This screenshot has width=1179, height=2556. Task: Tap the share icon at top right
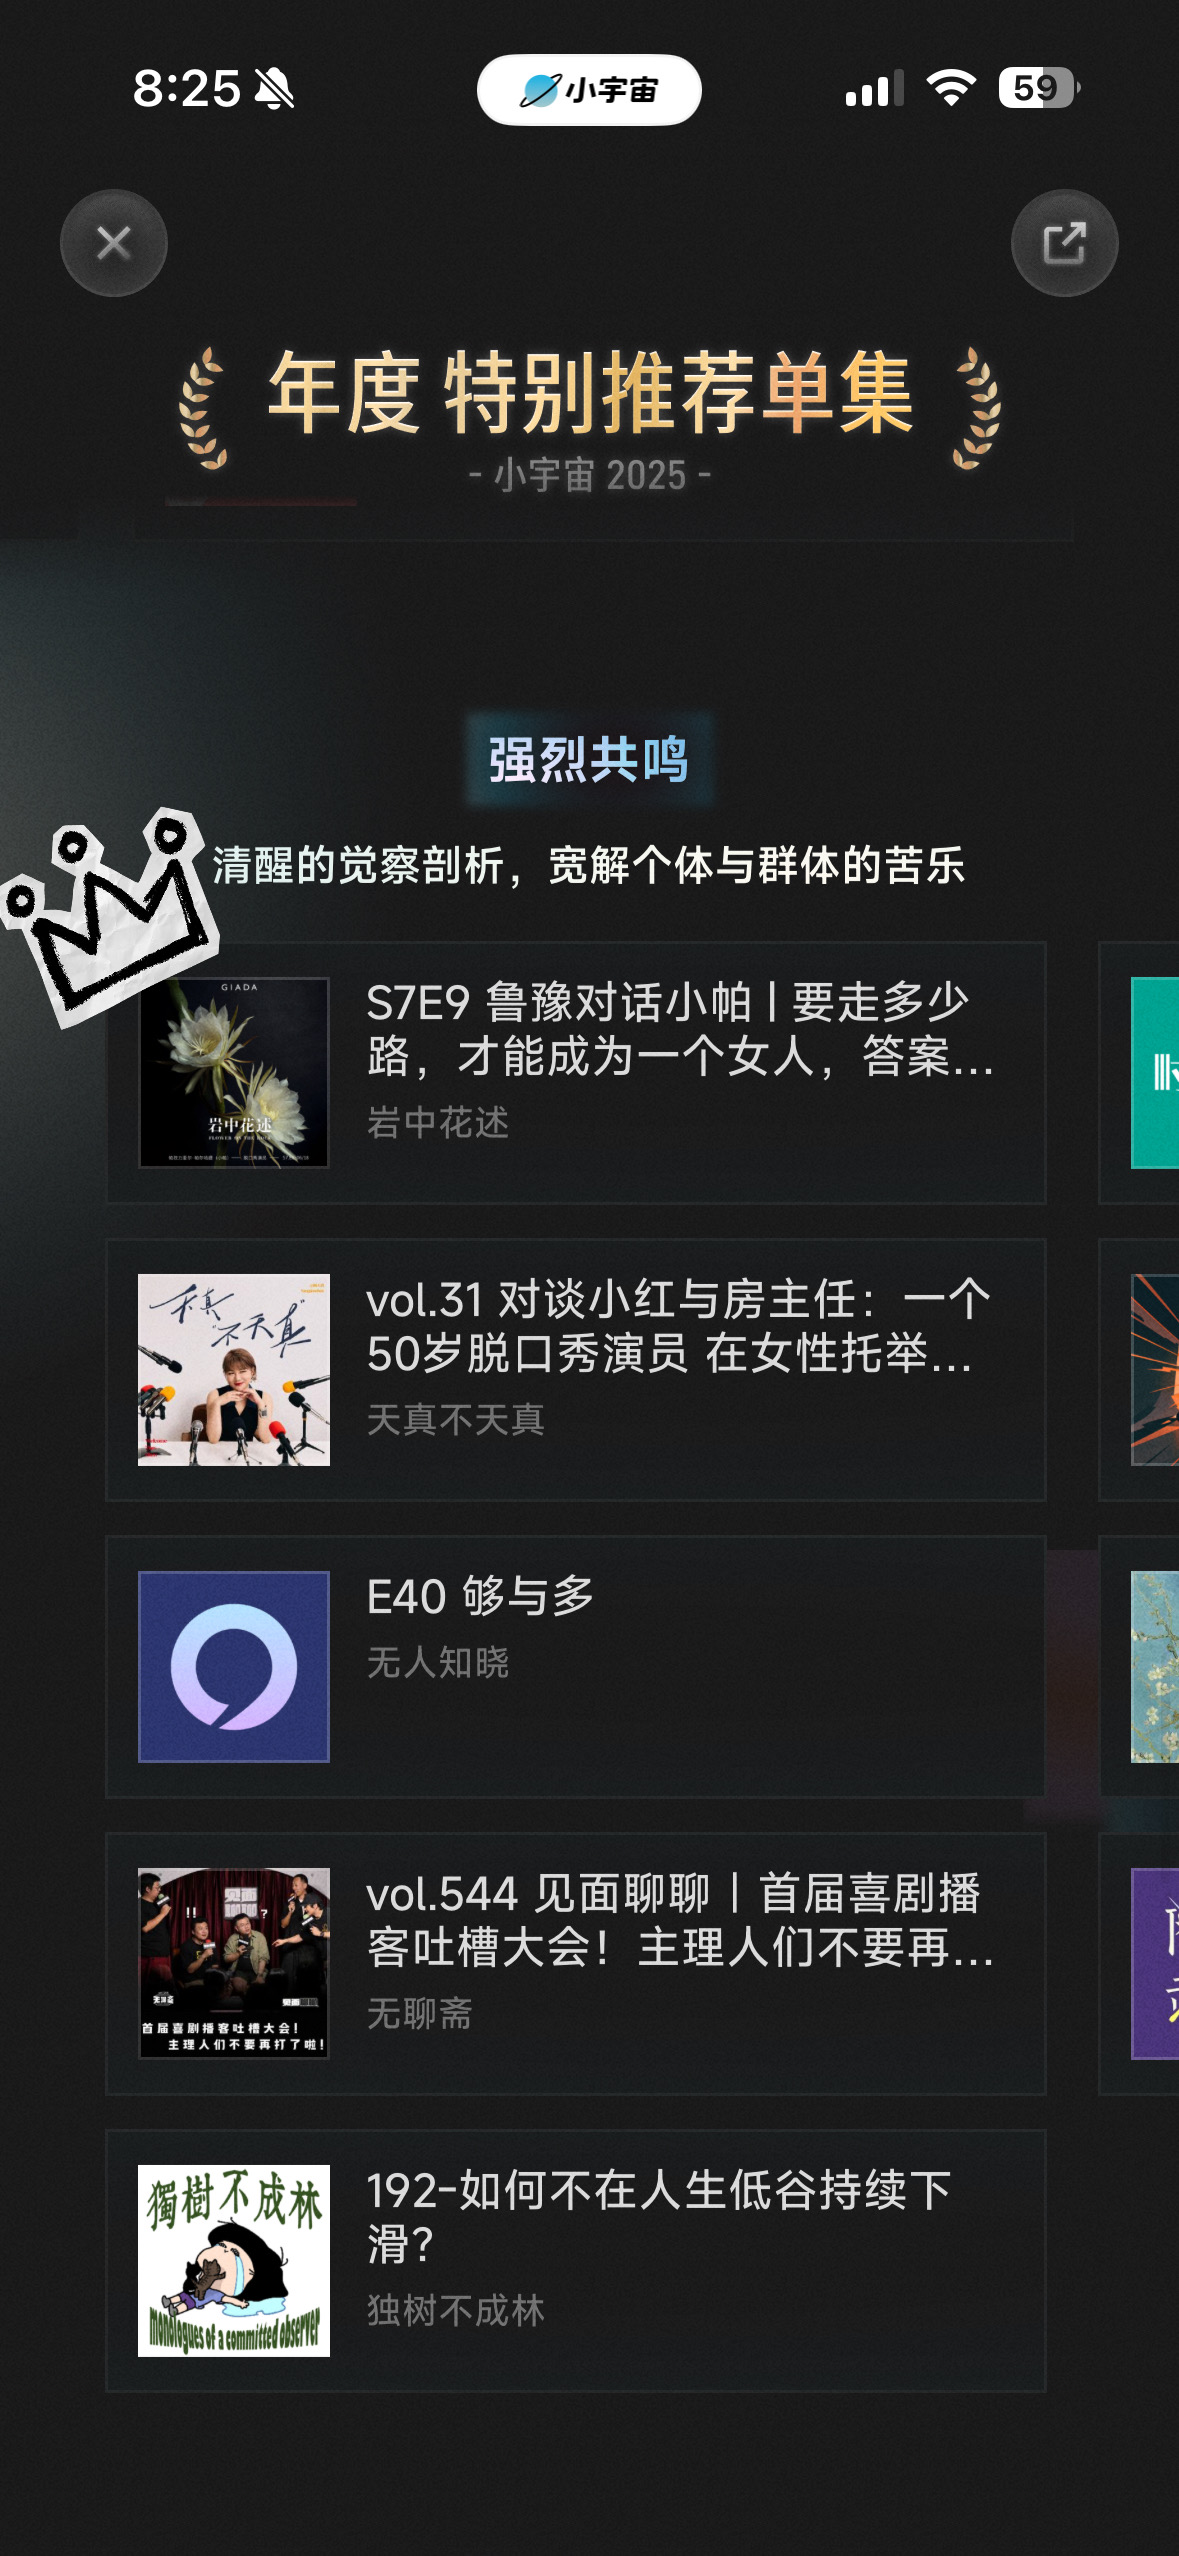(1064, 243)
